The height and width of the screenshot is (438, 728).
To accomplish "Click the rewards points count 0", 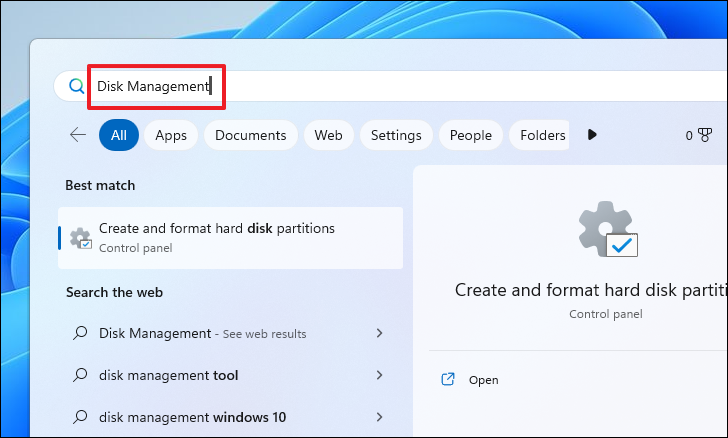I will click(689, 136).
